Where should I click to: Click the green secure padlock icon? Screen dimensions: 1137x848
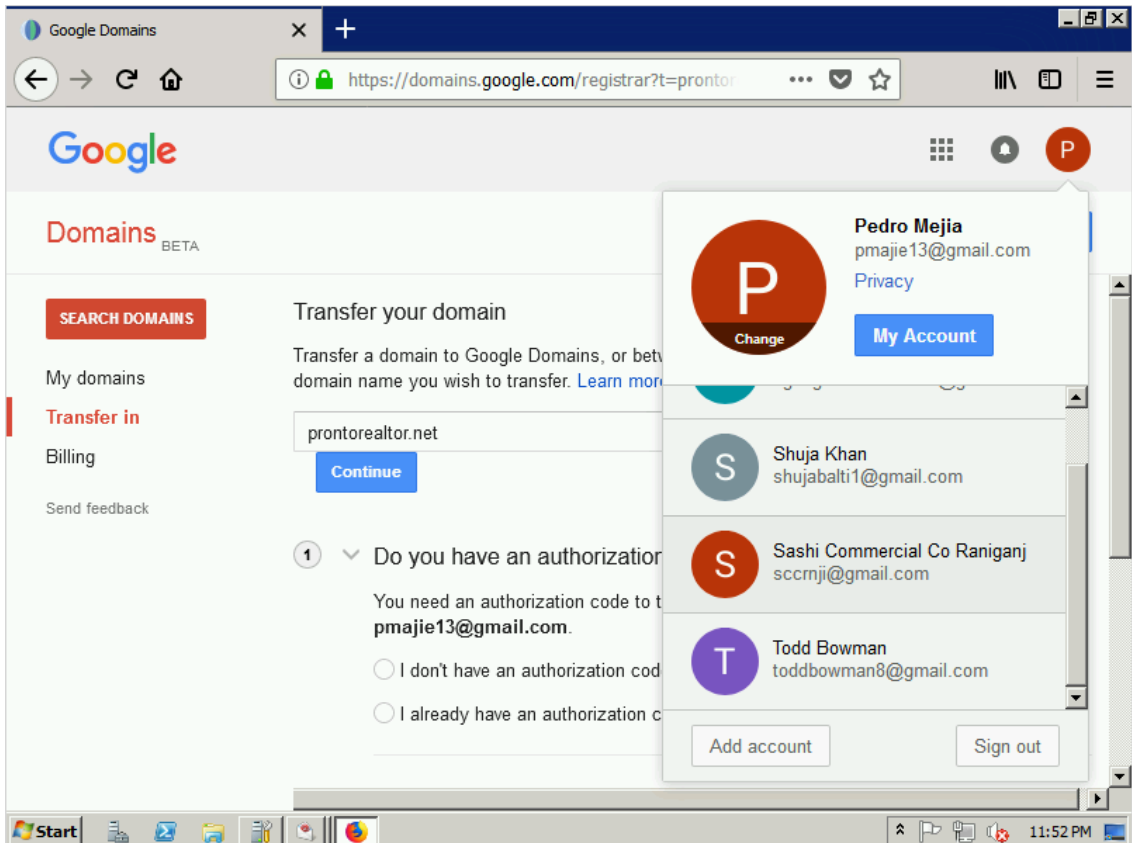point(324,79)
